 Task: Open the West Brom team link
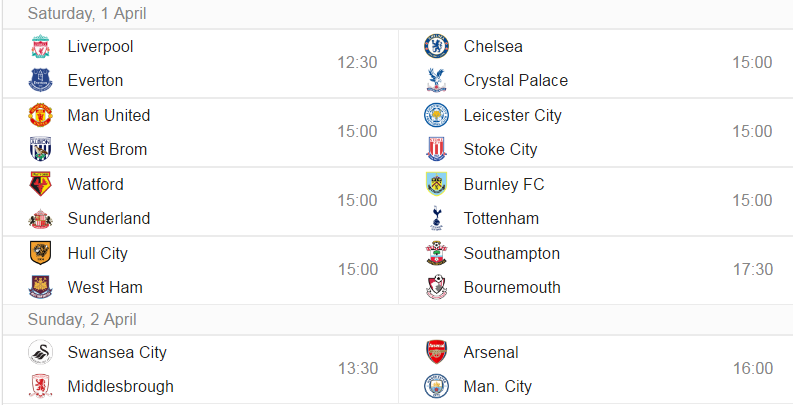107,150
